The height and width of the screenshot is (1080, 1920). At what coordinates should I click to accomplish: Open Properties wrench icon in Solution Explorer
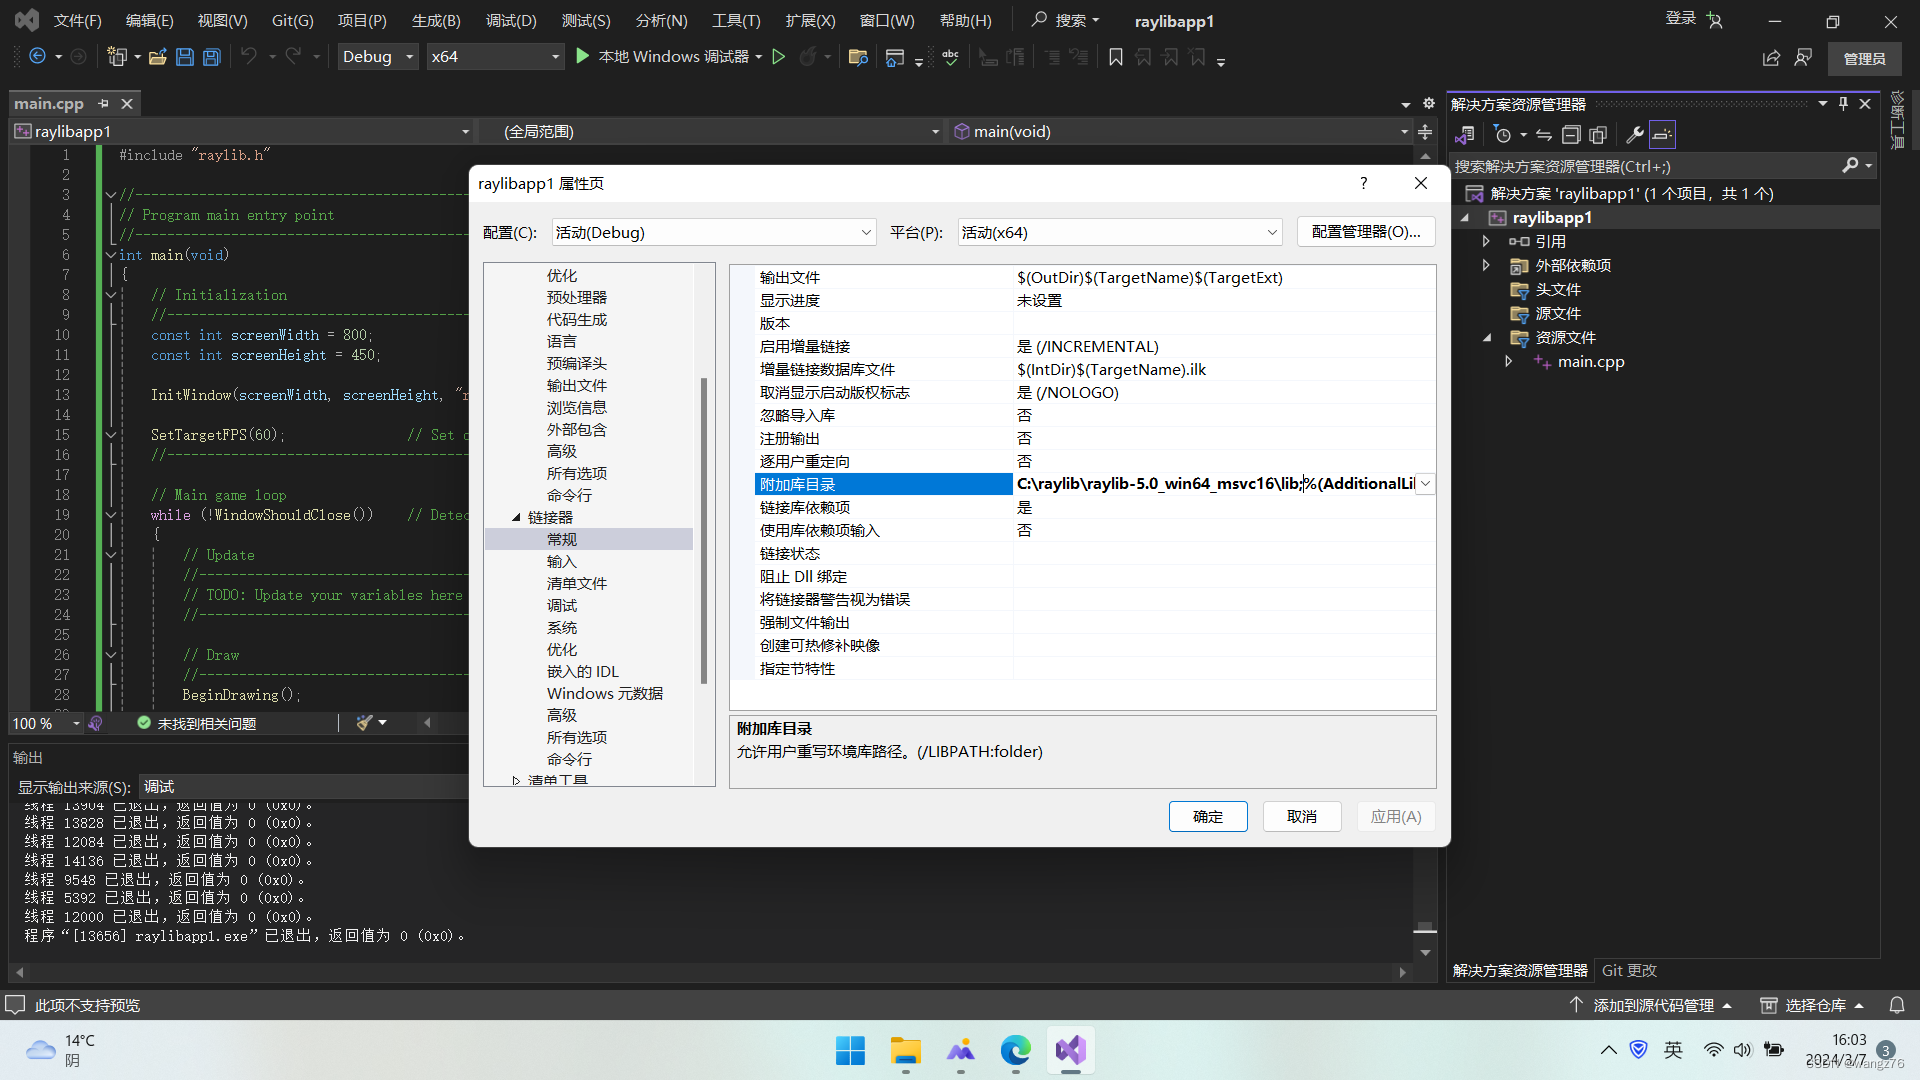[x=1635, y=135]
